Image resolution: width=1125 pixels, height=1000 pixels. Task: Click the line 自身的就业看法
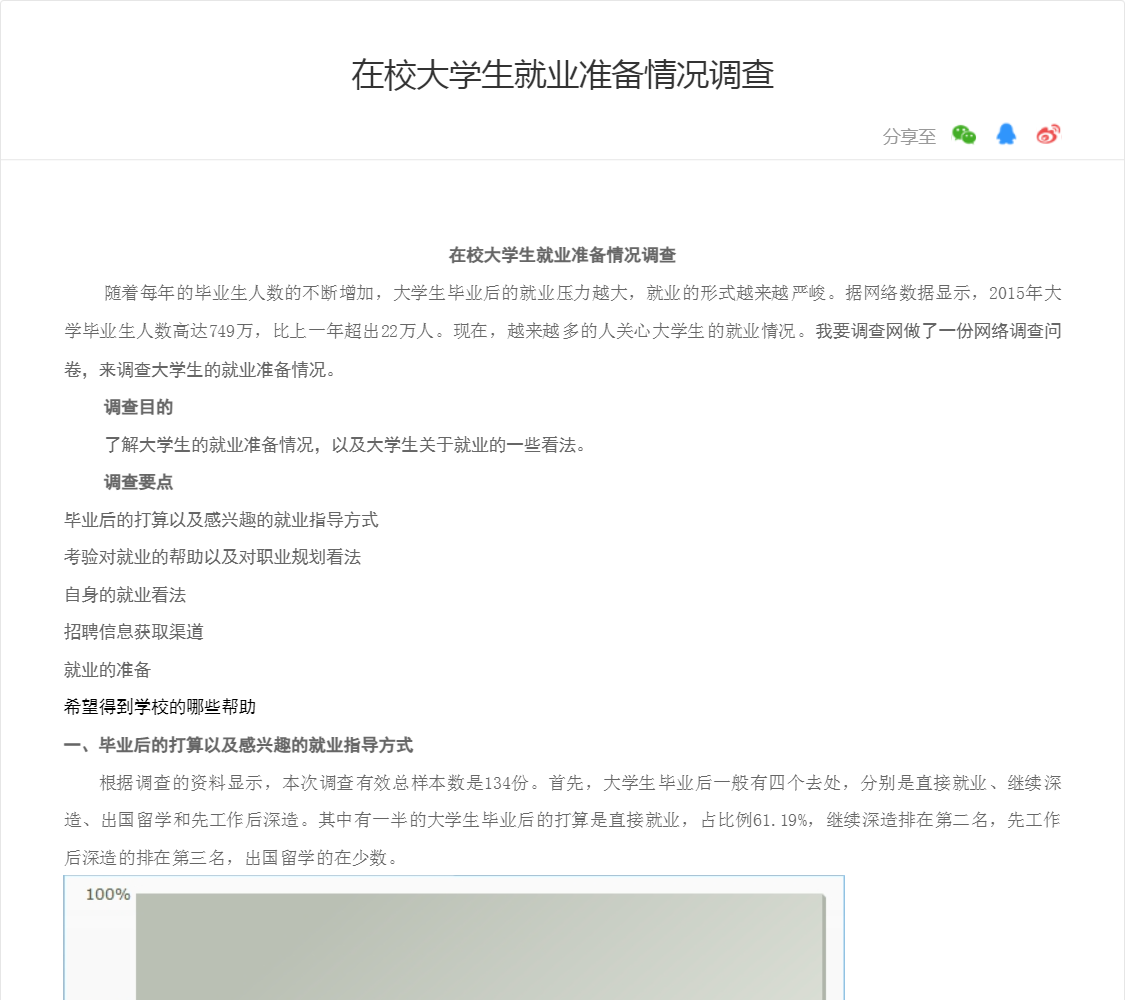(x=125, y=595)
